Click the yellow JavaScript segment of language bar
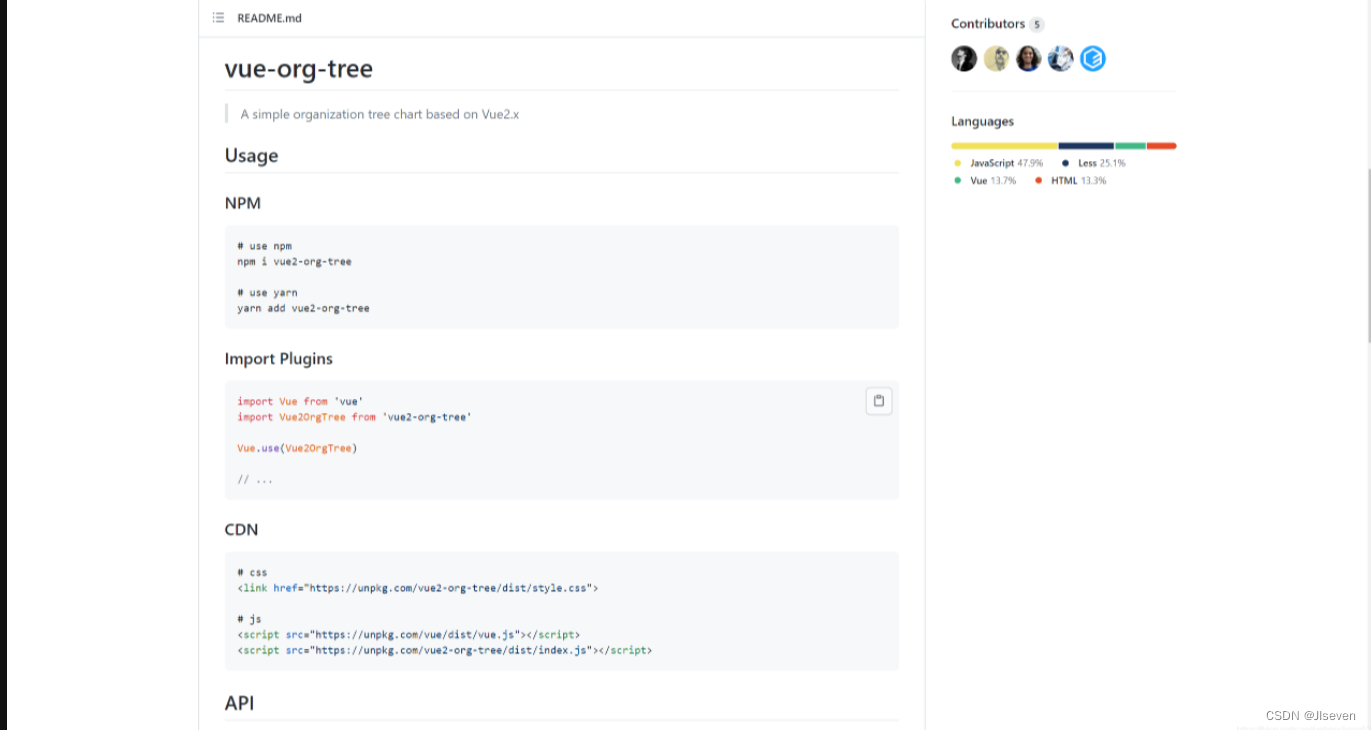 click(x=1004, y=146)
